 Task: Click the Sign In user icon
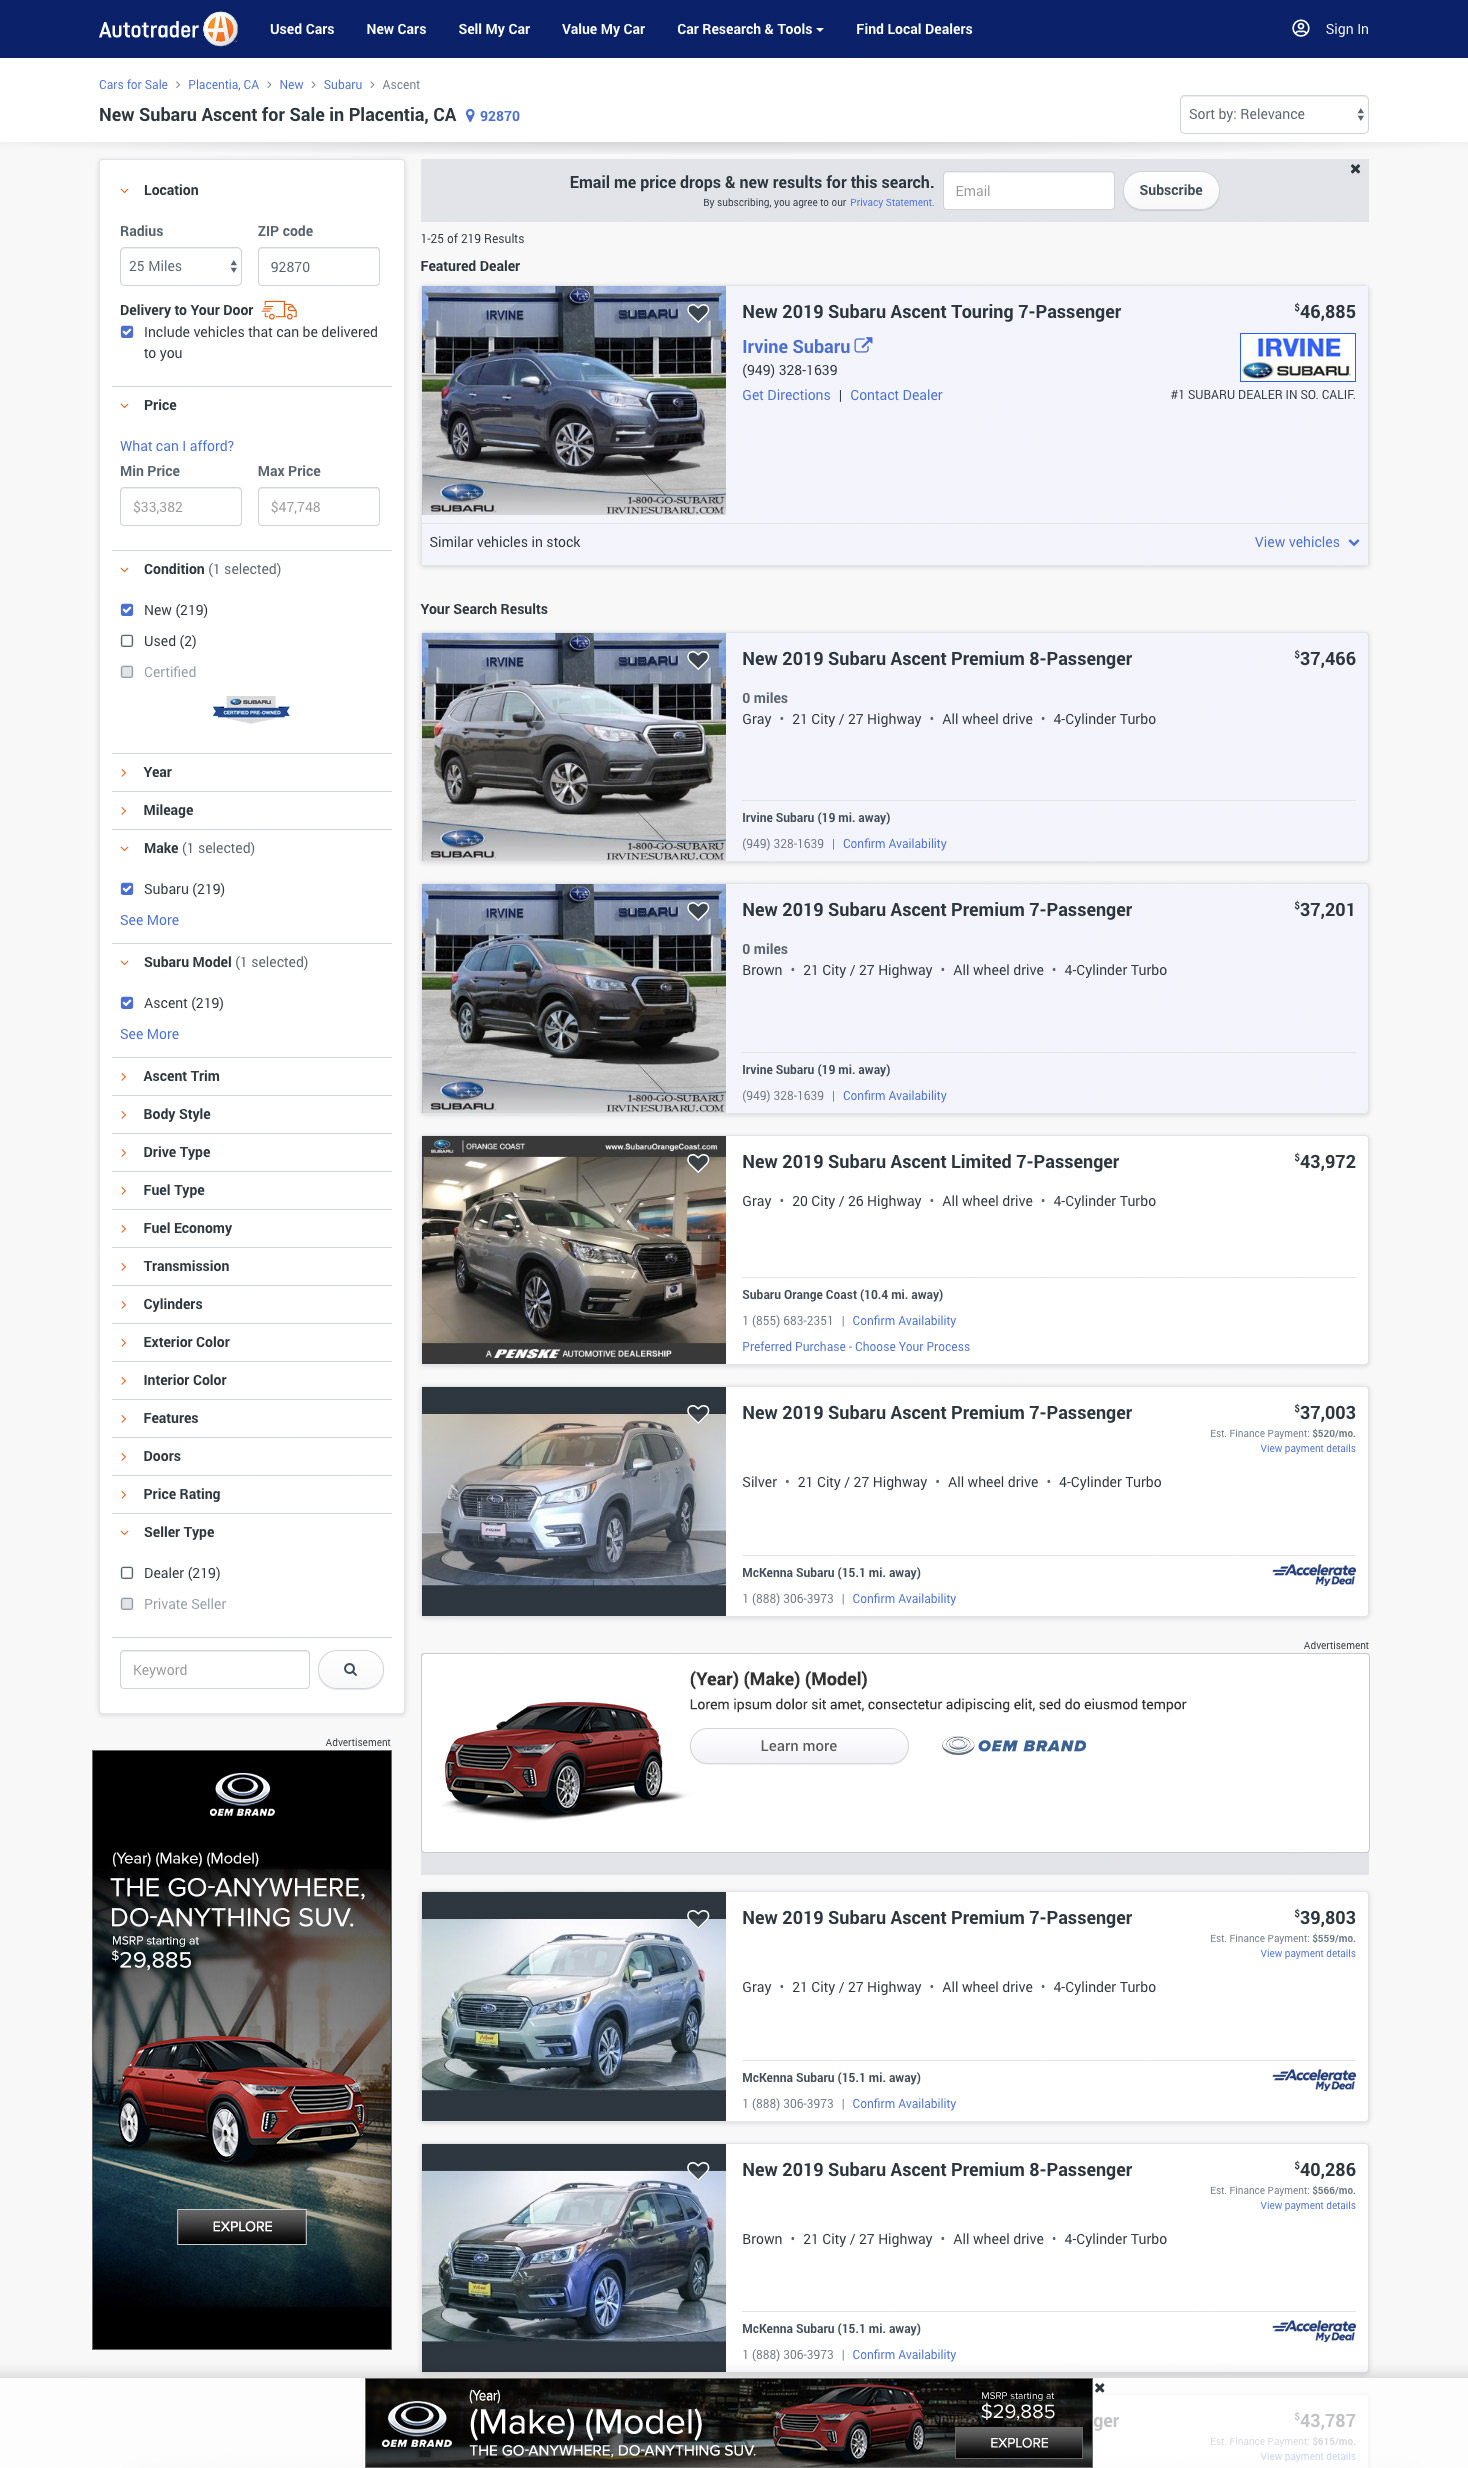(1300, 28)
